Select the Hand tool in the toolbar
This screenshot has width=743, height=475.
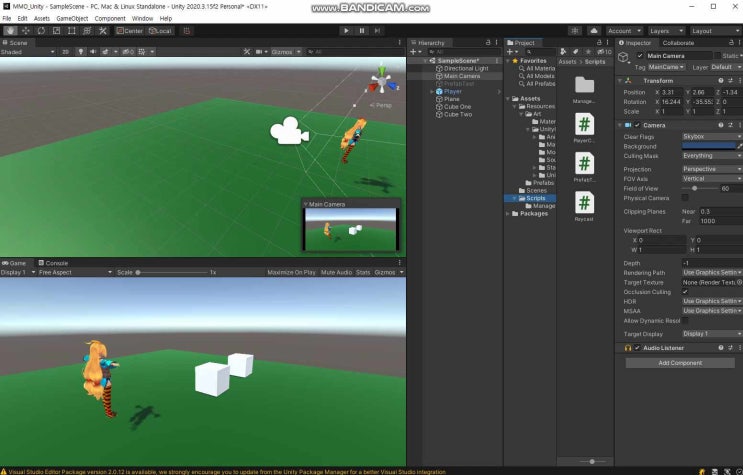coord(10,31)
